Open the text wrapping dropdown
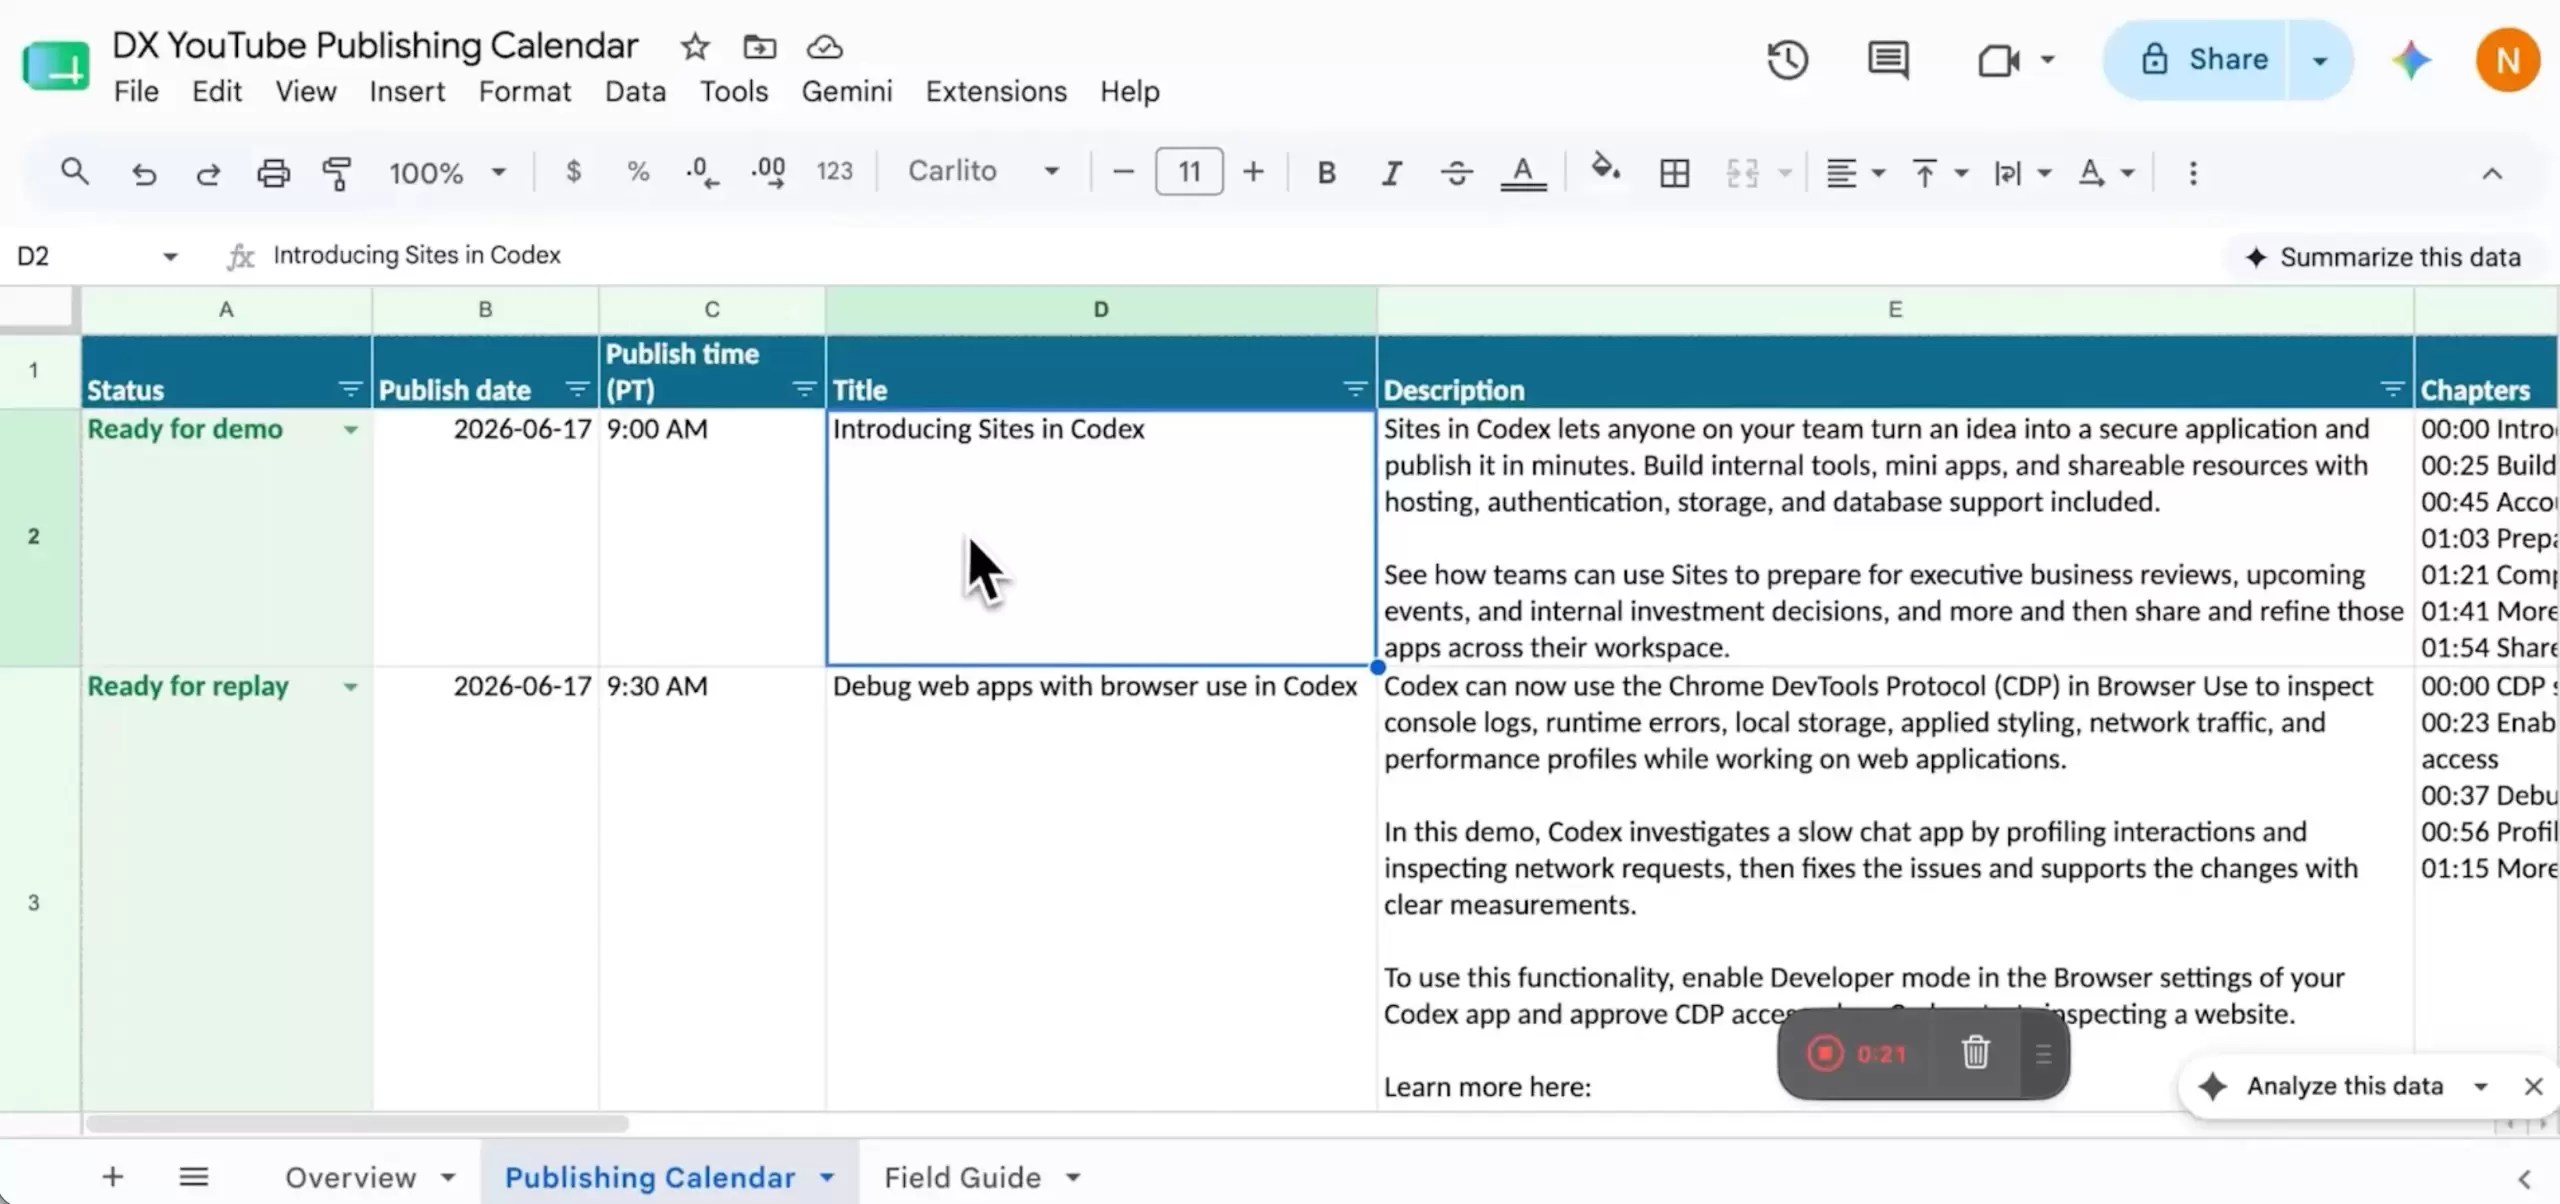 click(x=2022, y=173)
